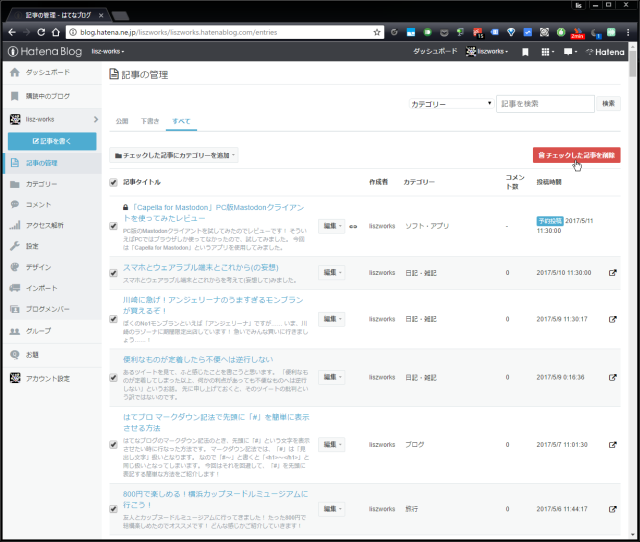Open the スマホとウェアラブル端末 article title link
Screen dimensions: 640x542
tap(201, 268)
